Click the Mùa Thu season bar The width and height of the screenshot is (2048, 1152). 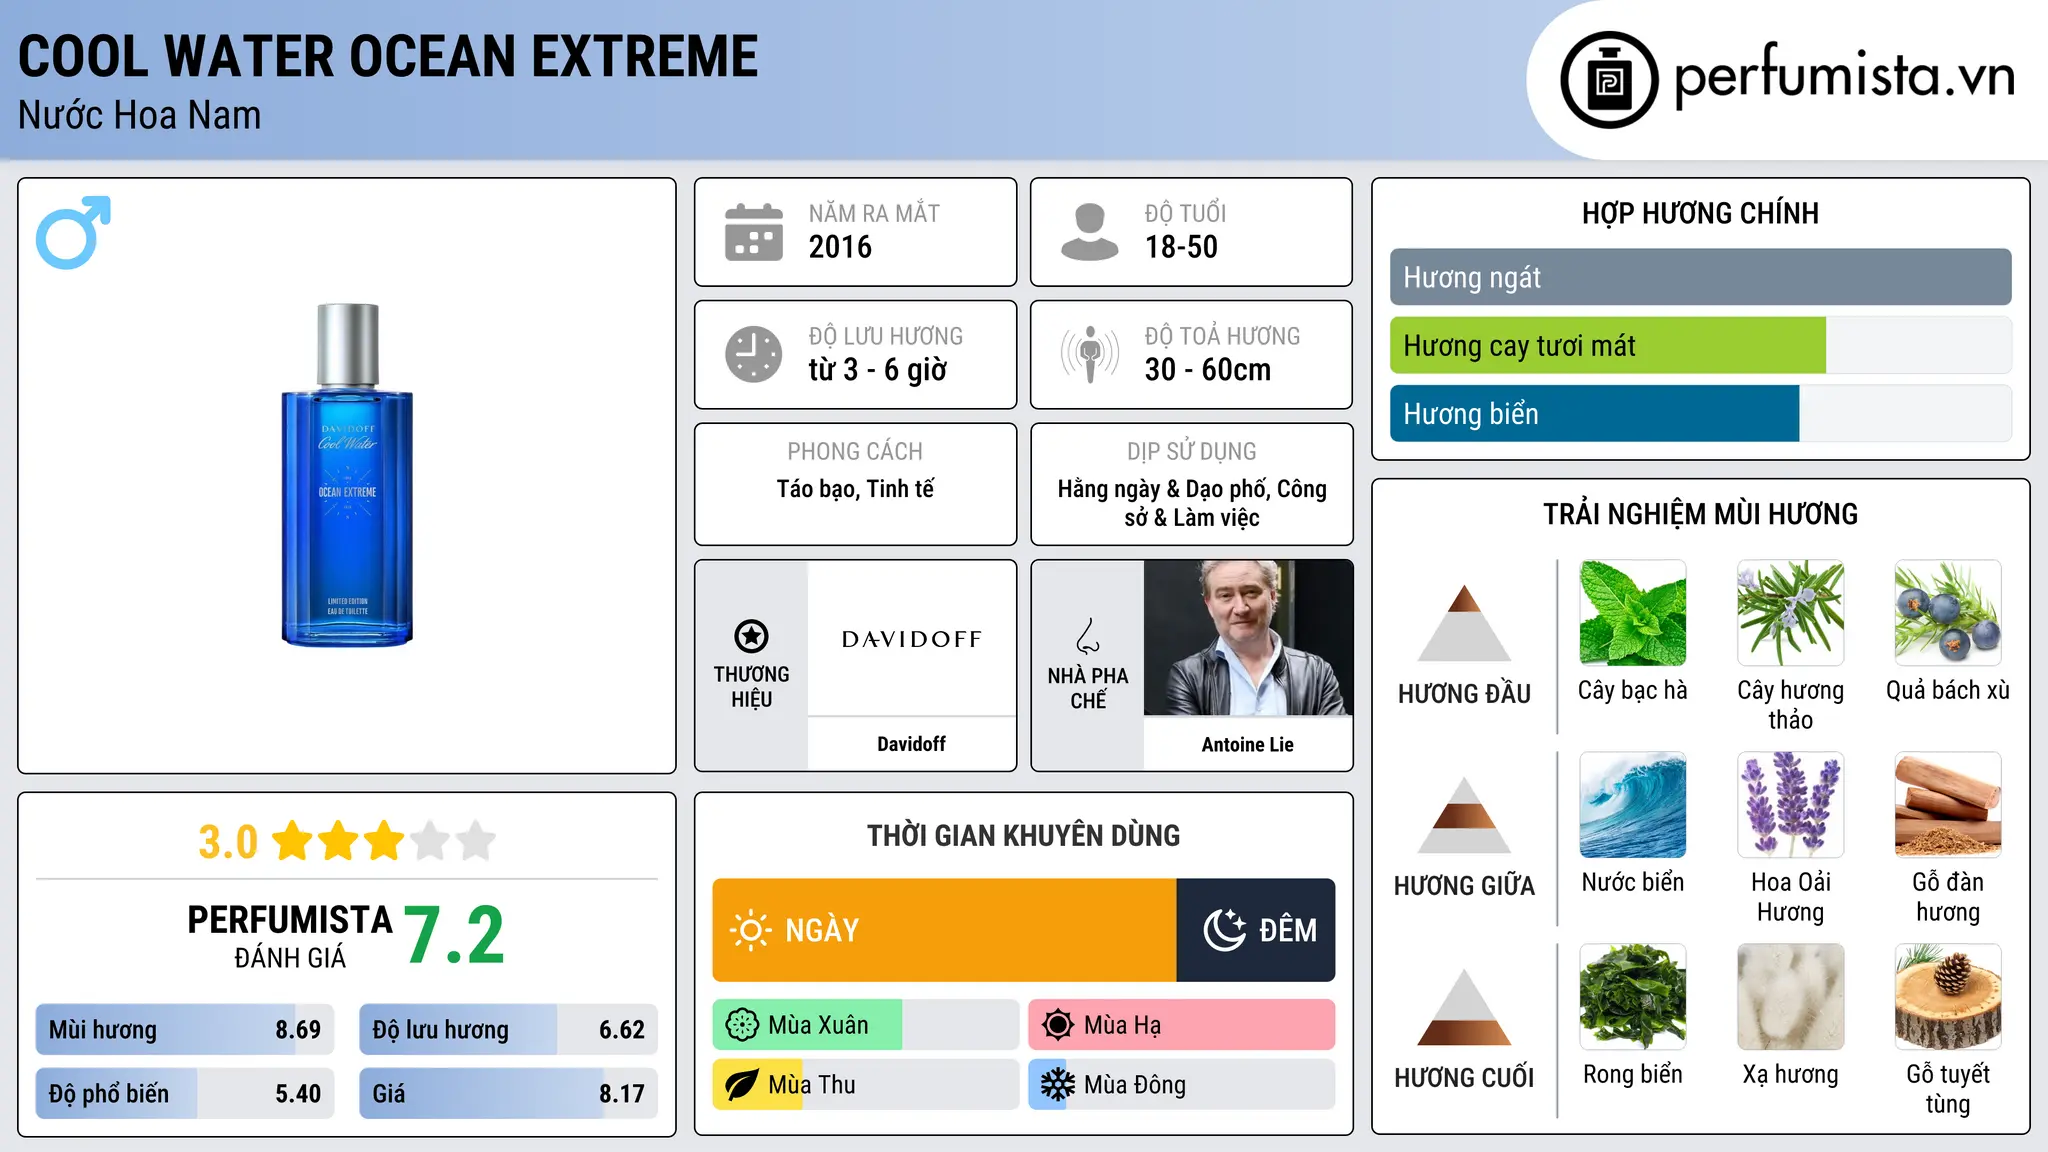pyautogui.click(x=866, y=1085)
